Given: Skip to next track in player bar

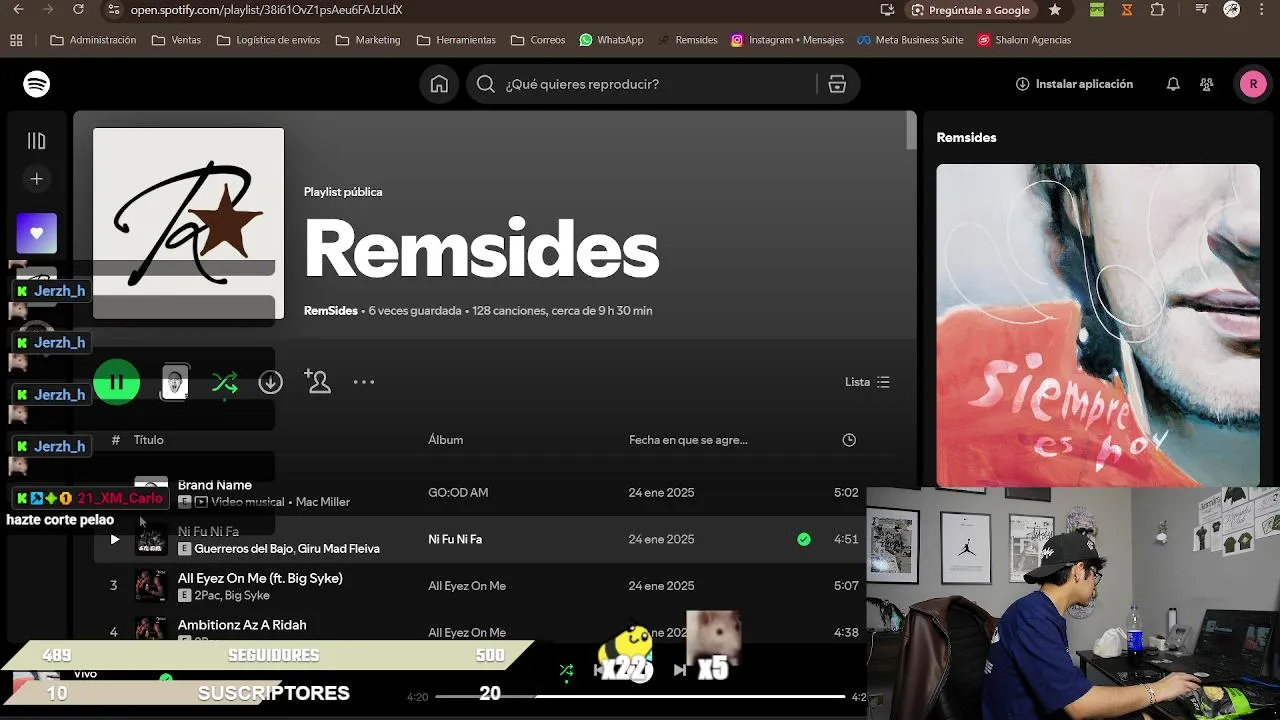Looking at the screenshot, I should [680, 670].
